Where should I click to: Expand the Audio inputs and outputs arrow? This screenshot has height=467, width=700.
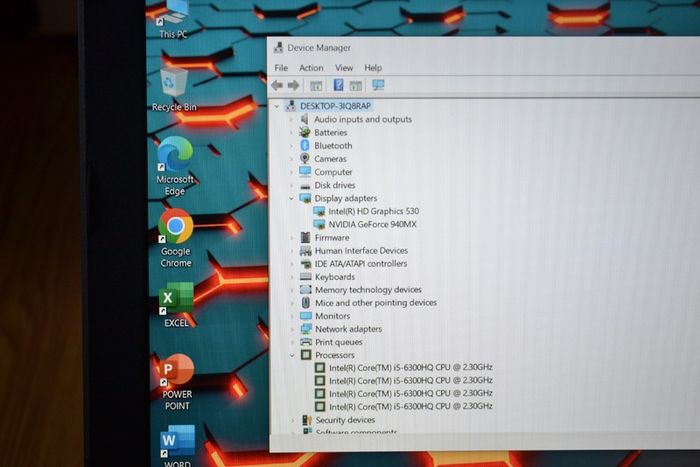coord(292,119)
